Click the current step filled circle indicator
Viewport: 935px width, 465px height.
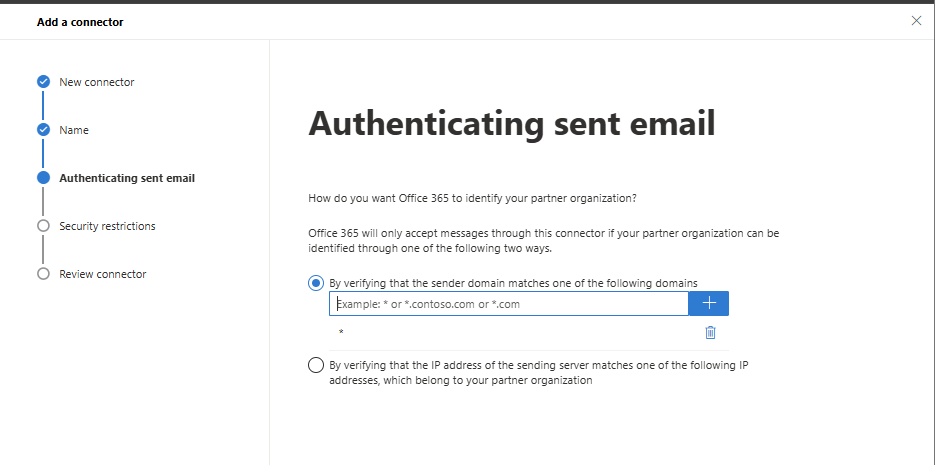[x=43, y=178]
